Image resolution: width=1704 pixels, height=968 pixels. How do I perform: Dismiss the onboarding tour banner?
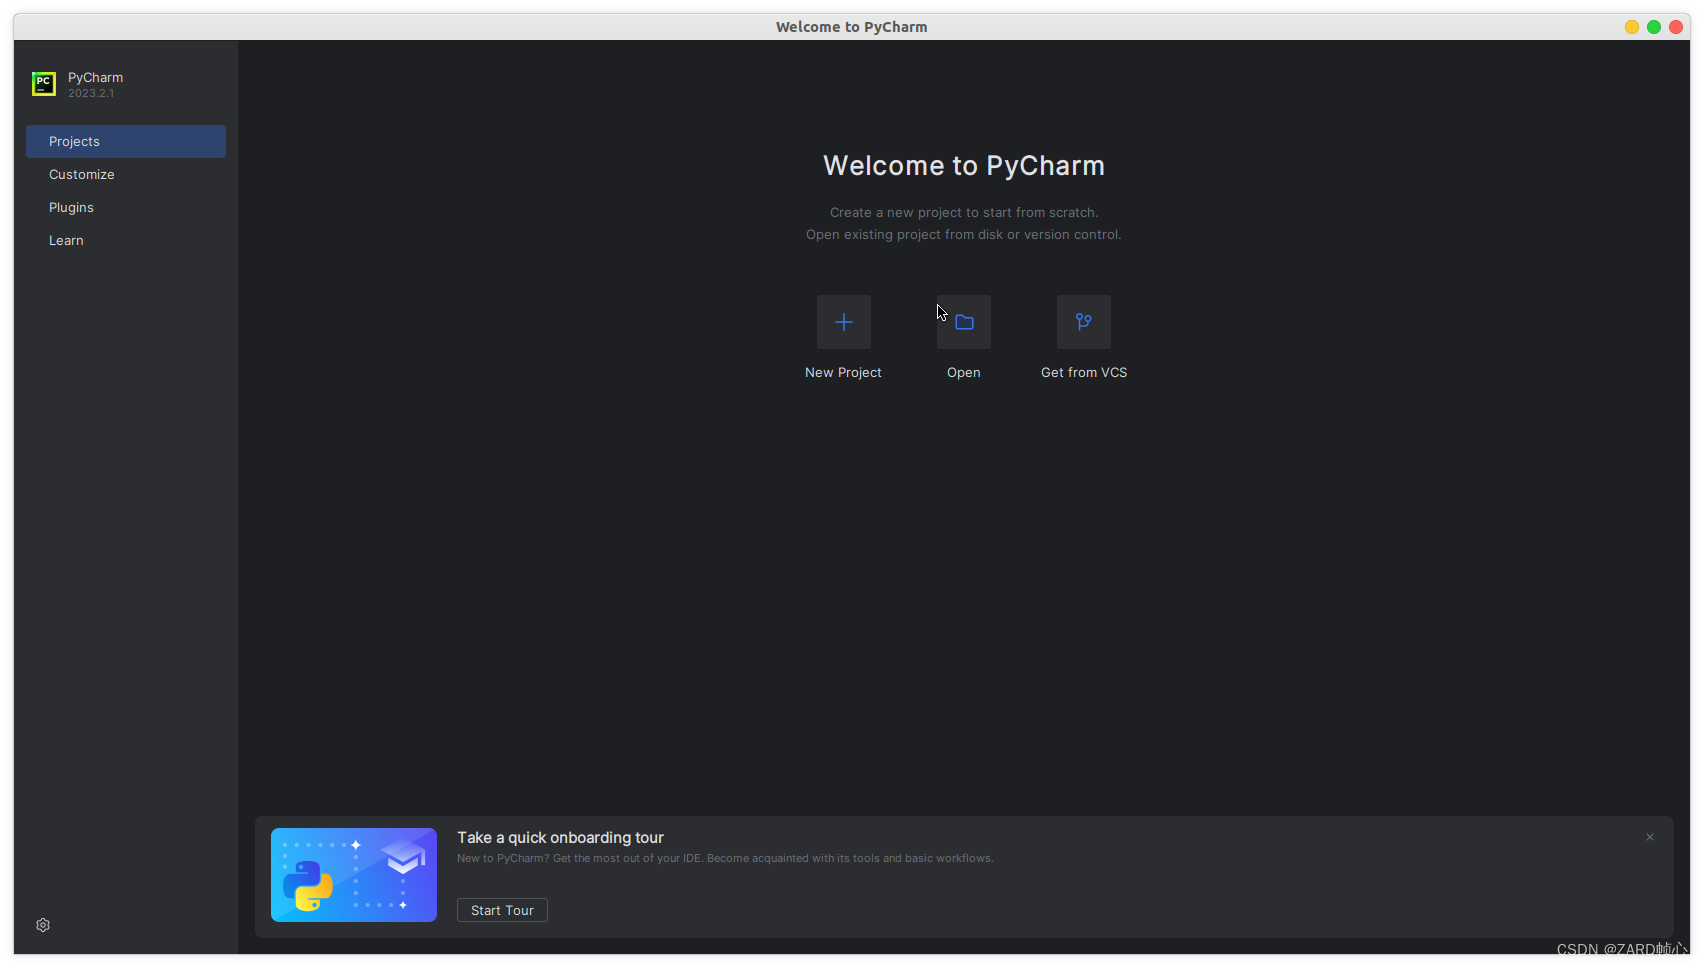1650,837
